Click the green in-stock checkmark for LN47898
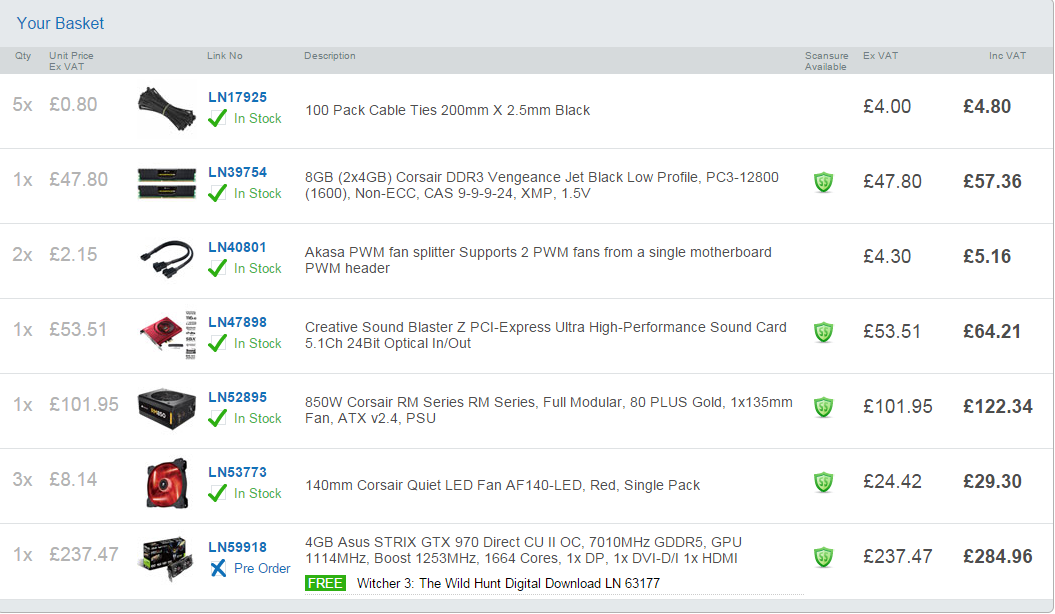Screen dimensions: 1055x614 (x=217, y=344)
